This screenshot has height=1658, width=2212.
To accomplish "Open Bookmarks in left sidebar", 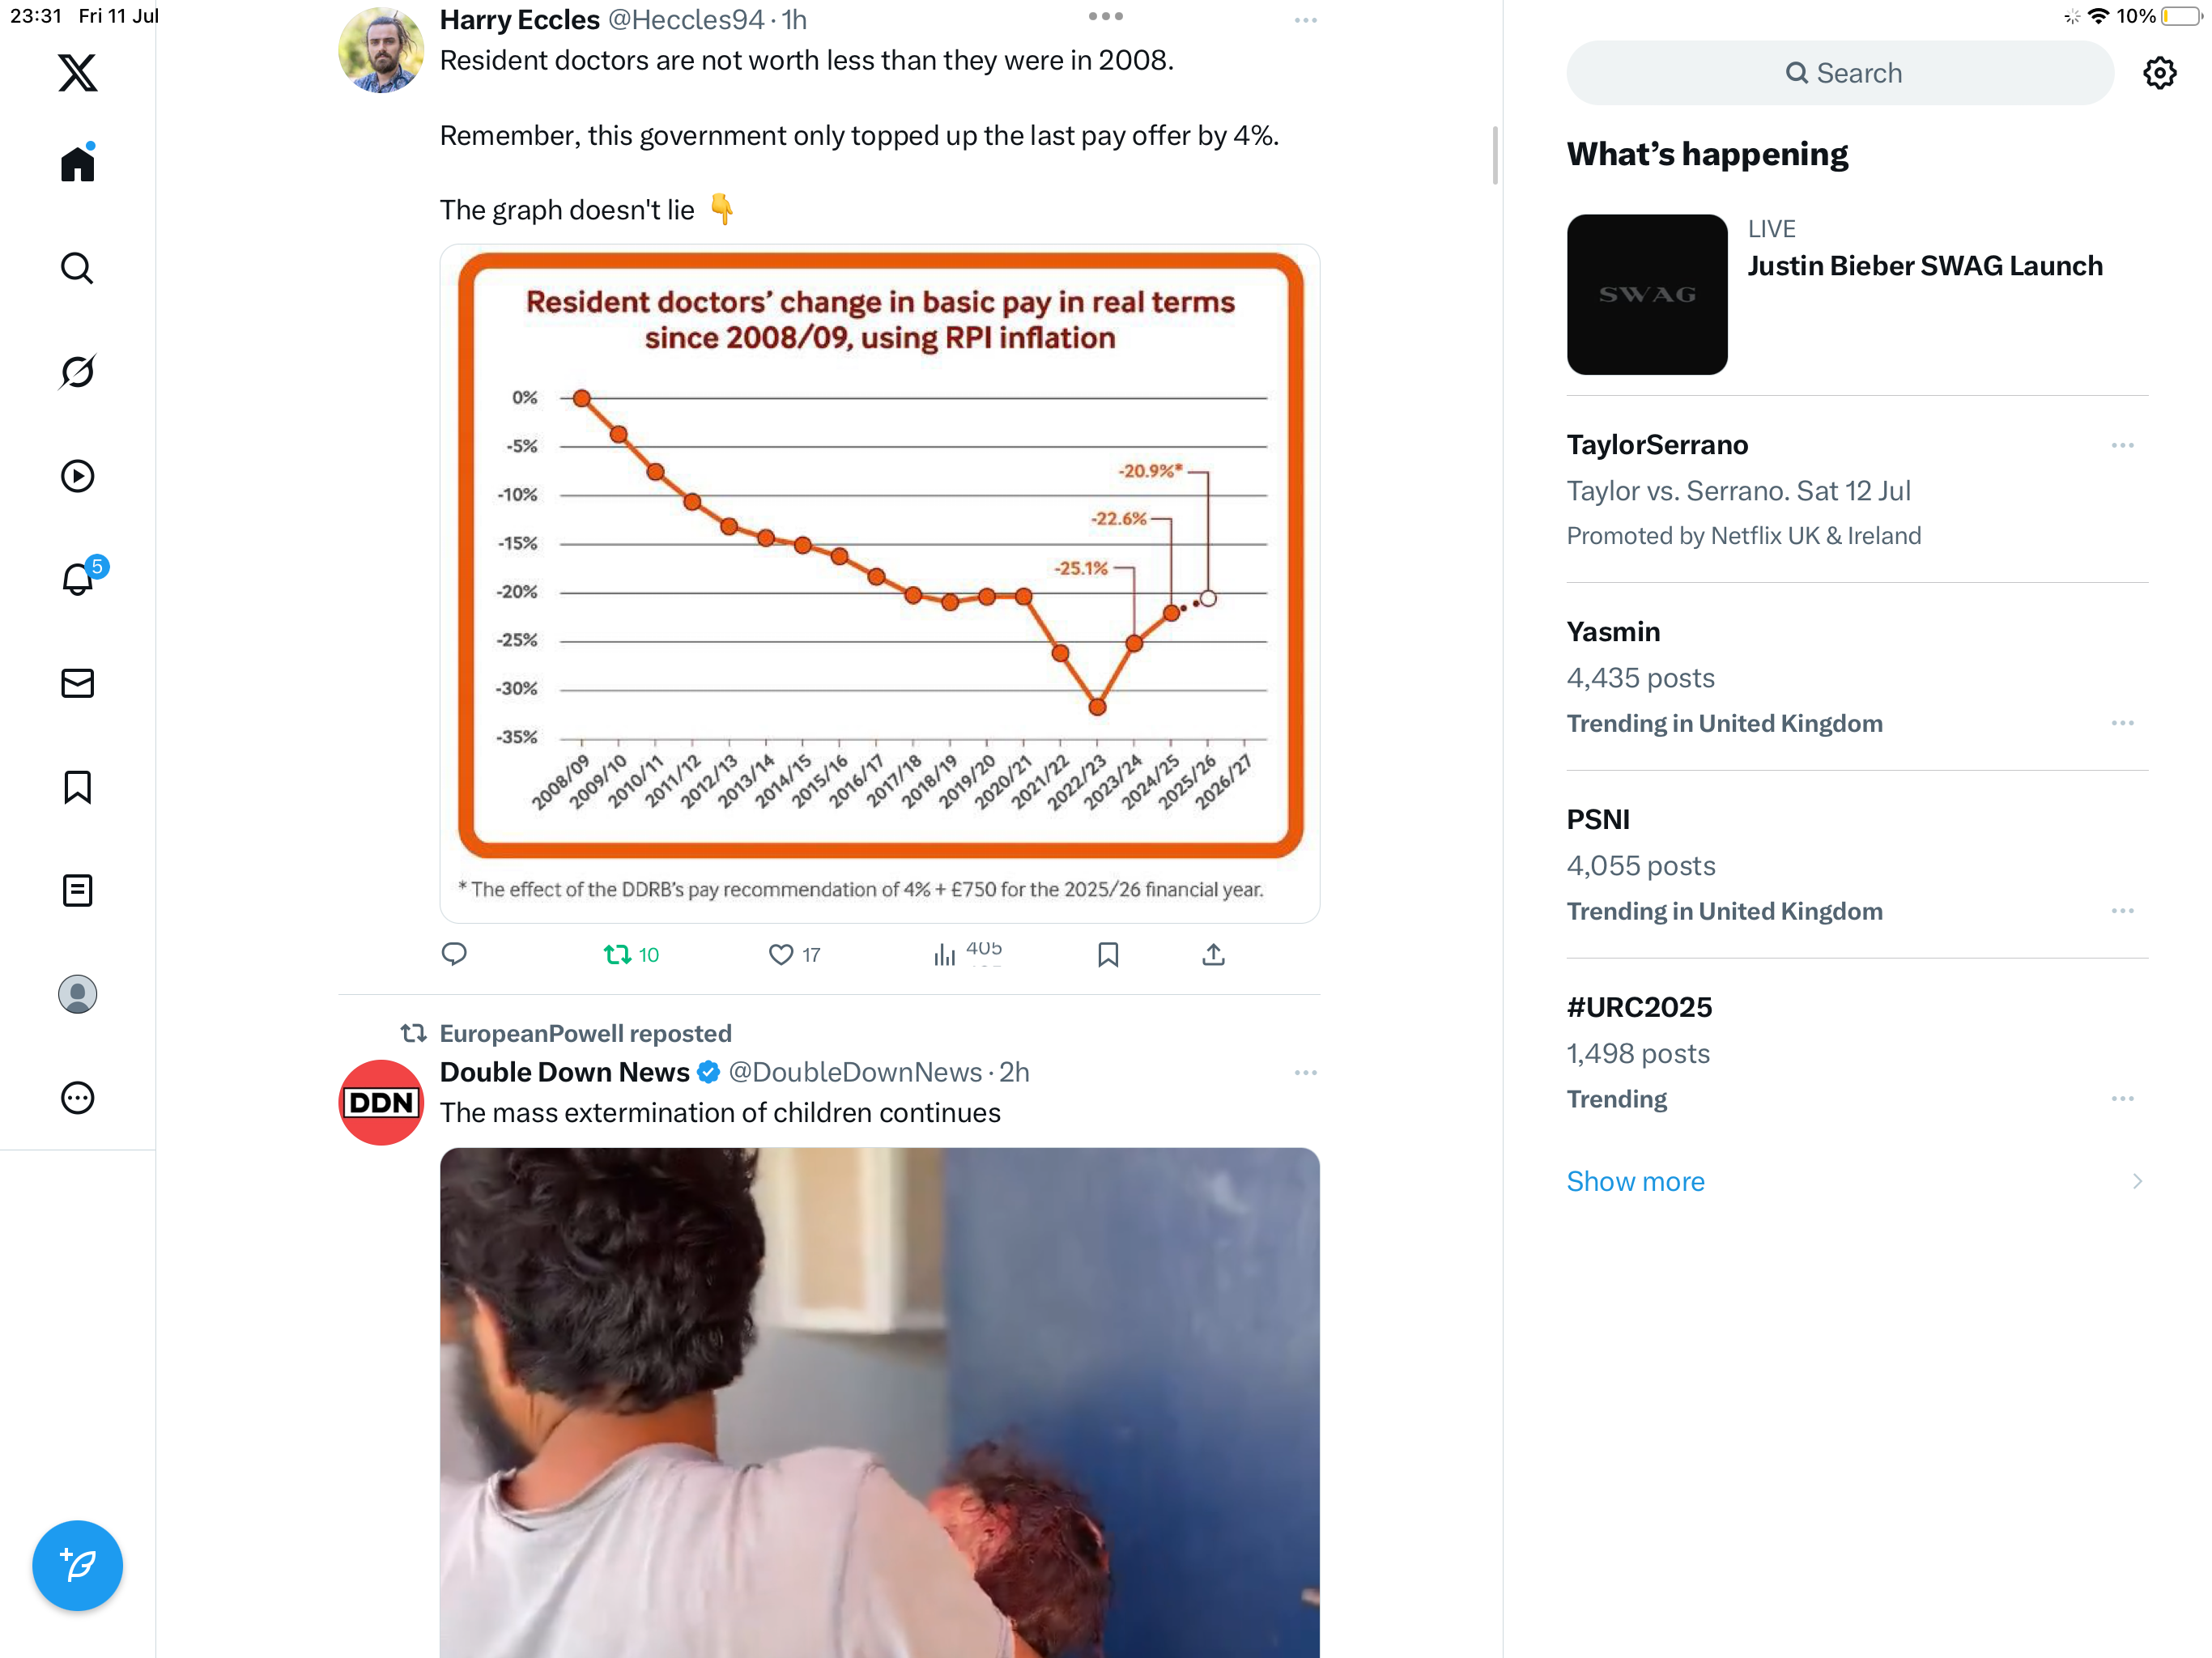I will [x=77, y=787].
